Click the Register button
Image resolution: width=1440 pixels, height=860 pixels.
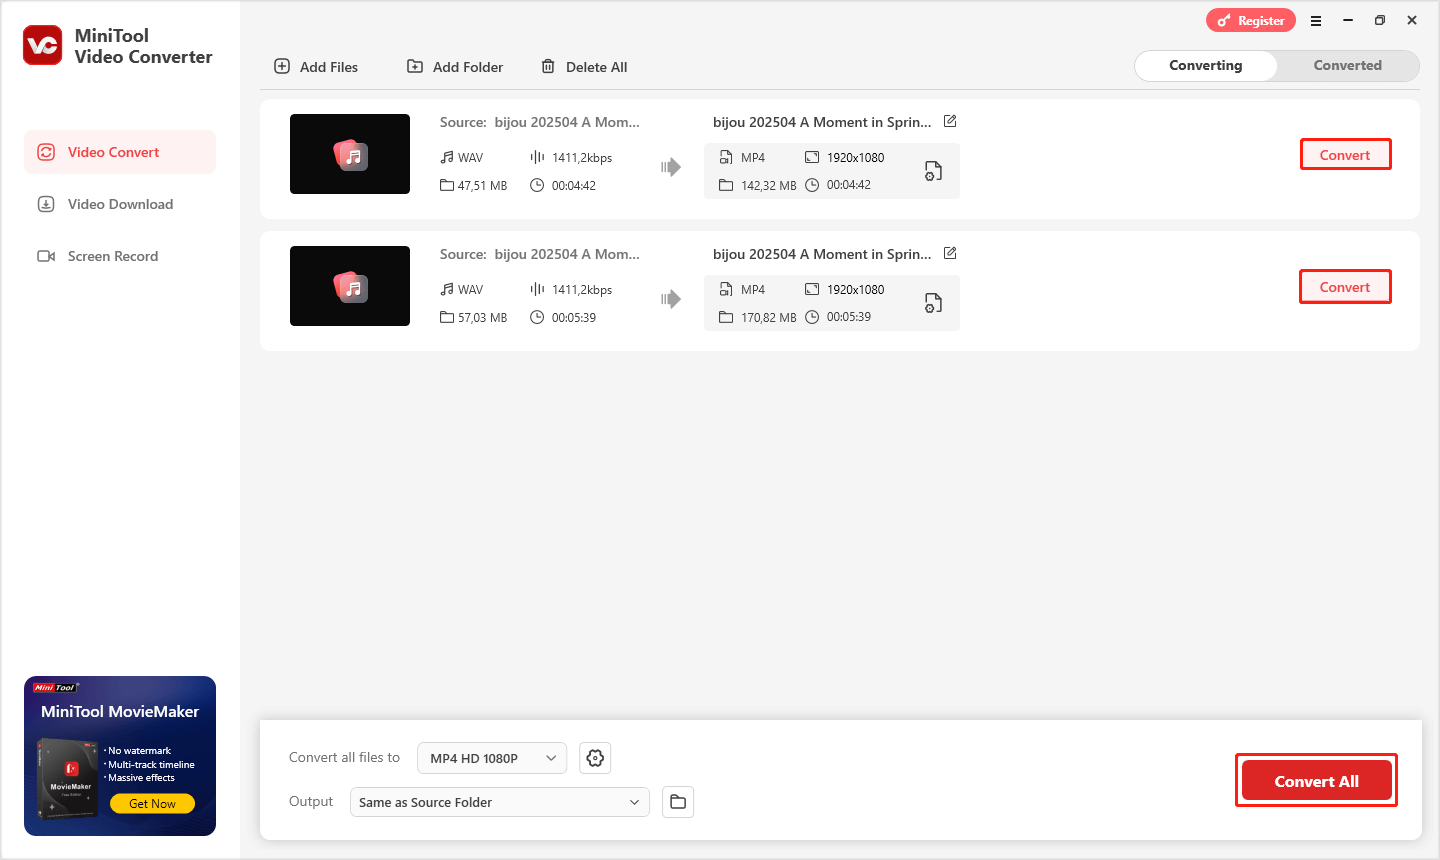pyautogui.click(x=1251, y=20)
